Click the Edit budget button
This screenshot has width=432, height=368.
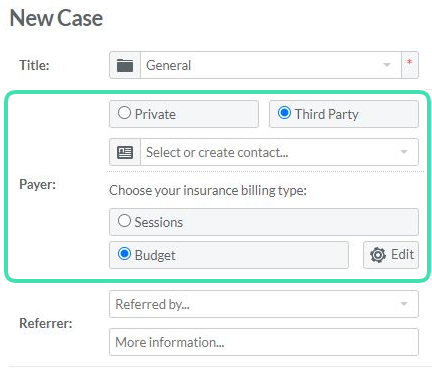(391, 255)
